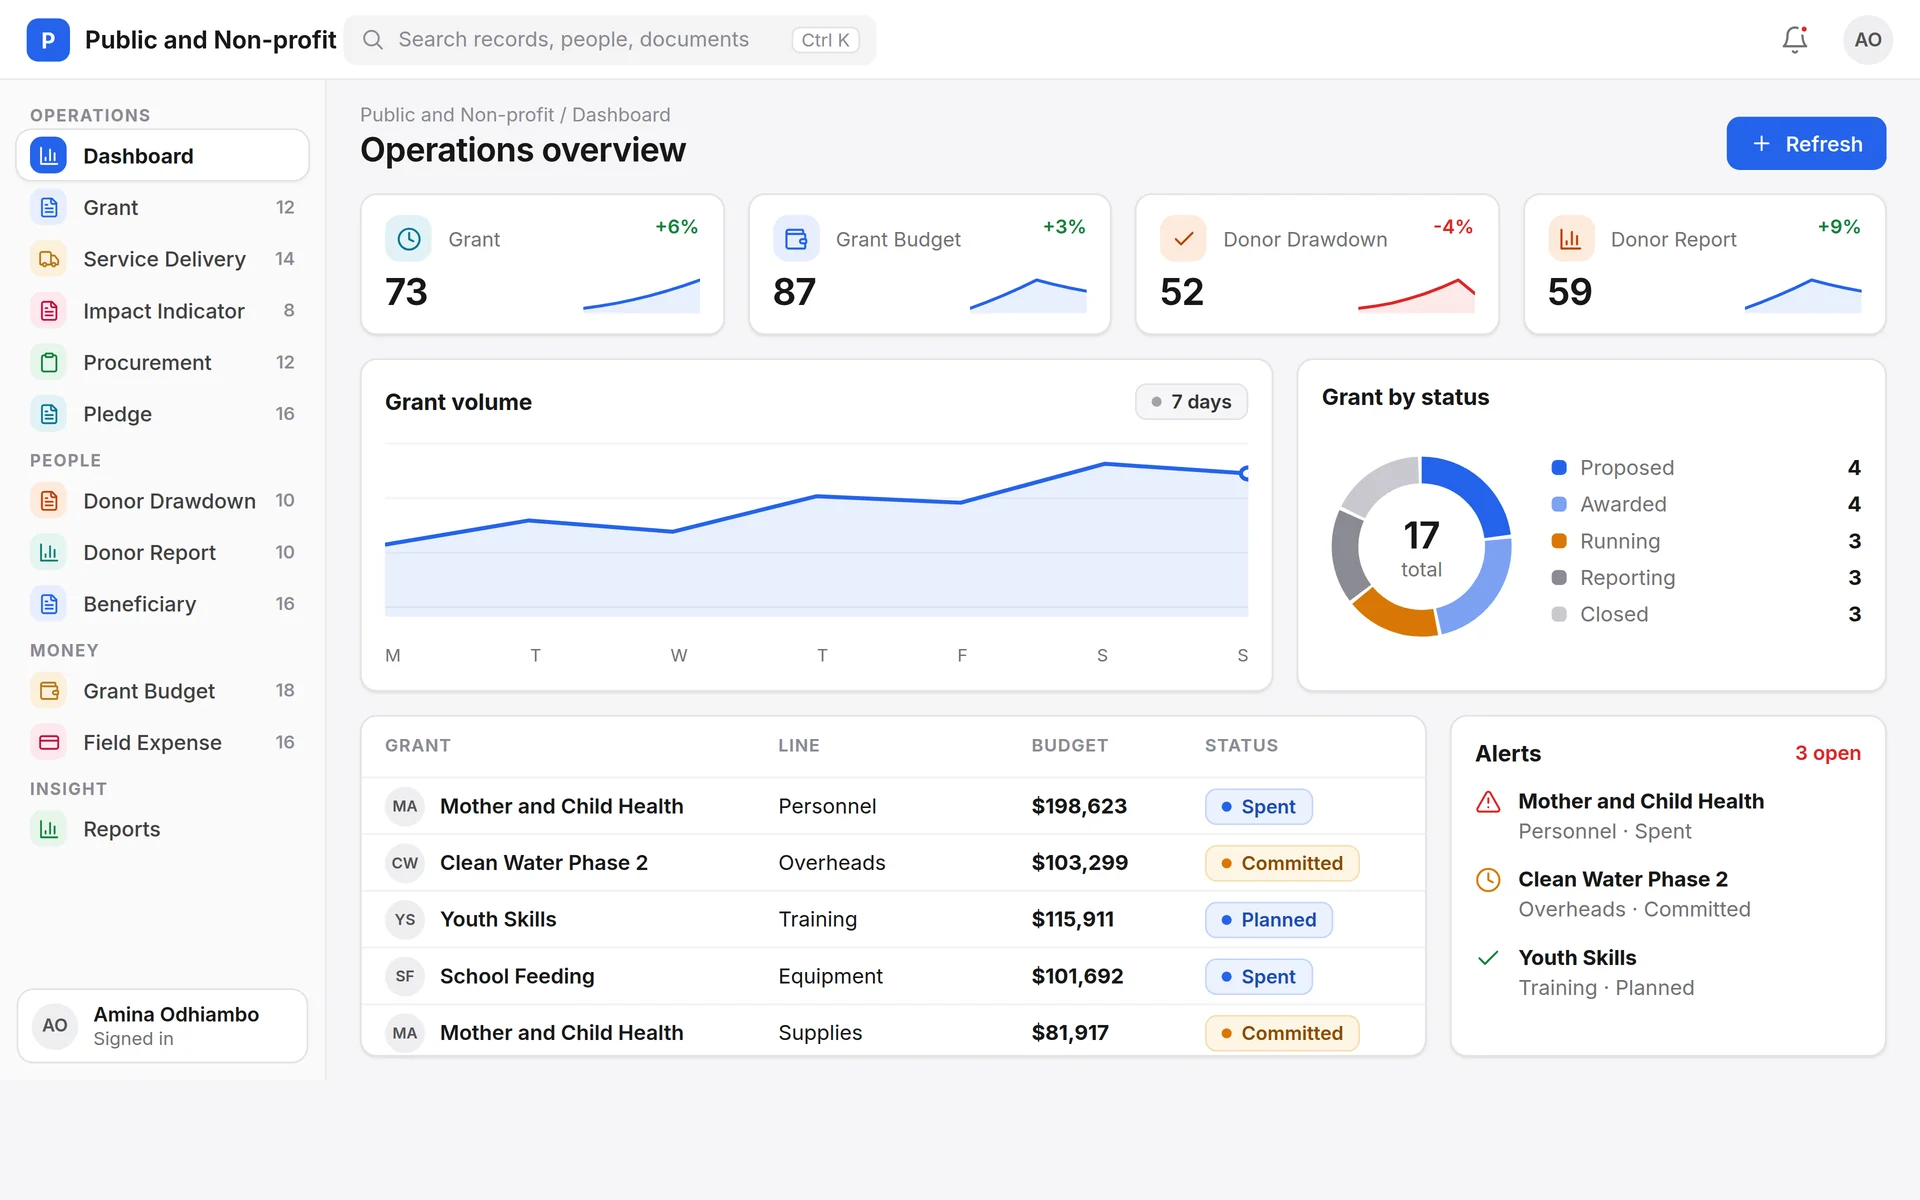
Task: Click the sidebar Grant Budget wallet icon
Action: [x=49, y=691]
